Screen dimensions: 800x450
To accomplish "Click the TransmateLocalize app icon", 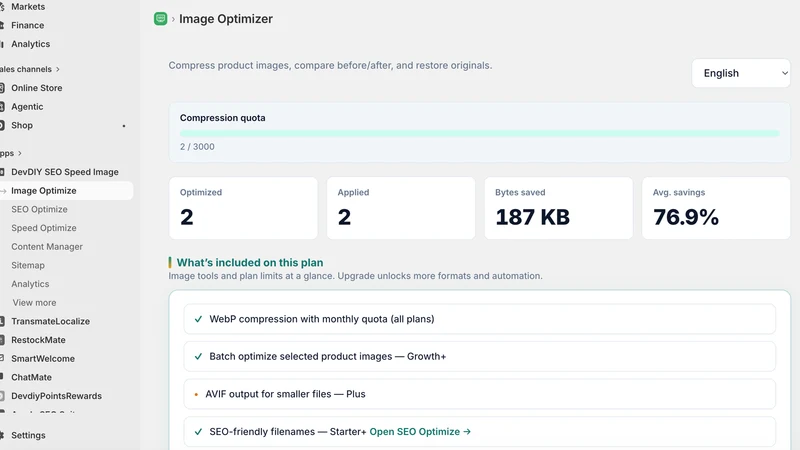I will [2, 321].
